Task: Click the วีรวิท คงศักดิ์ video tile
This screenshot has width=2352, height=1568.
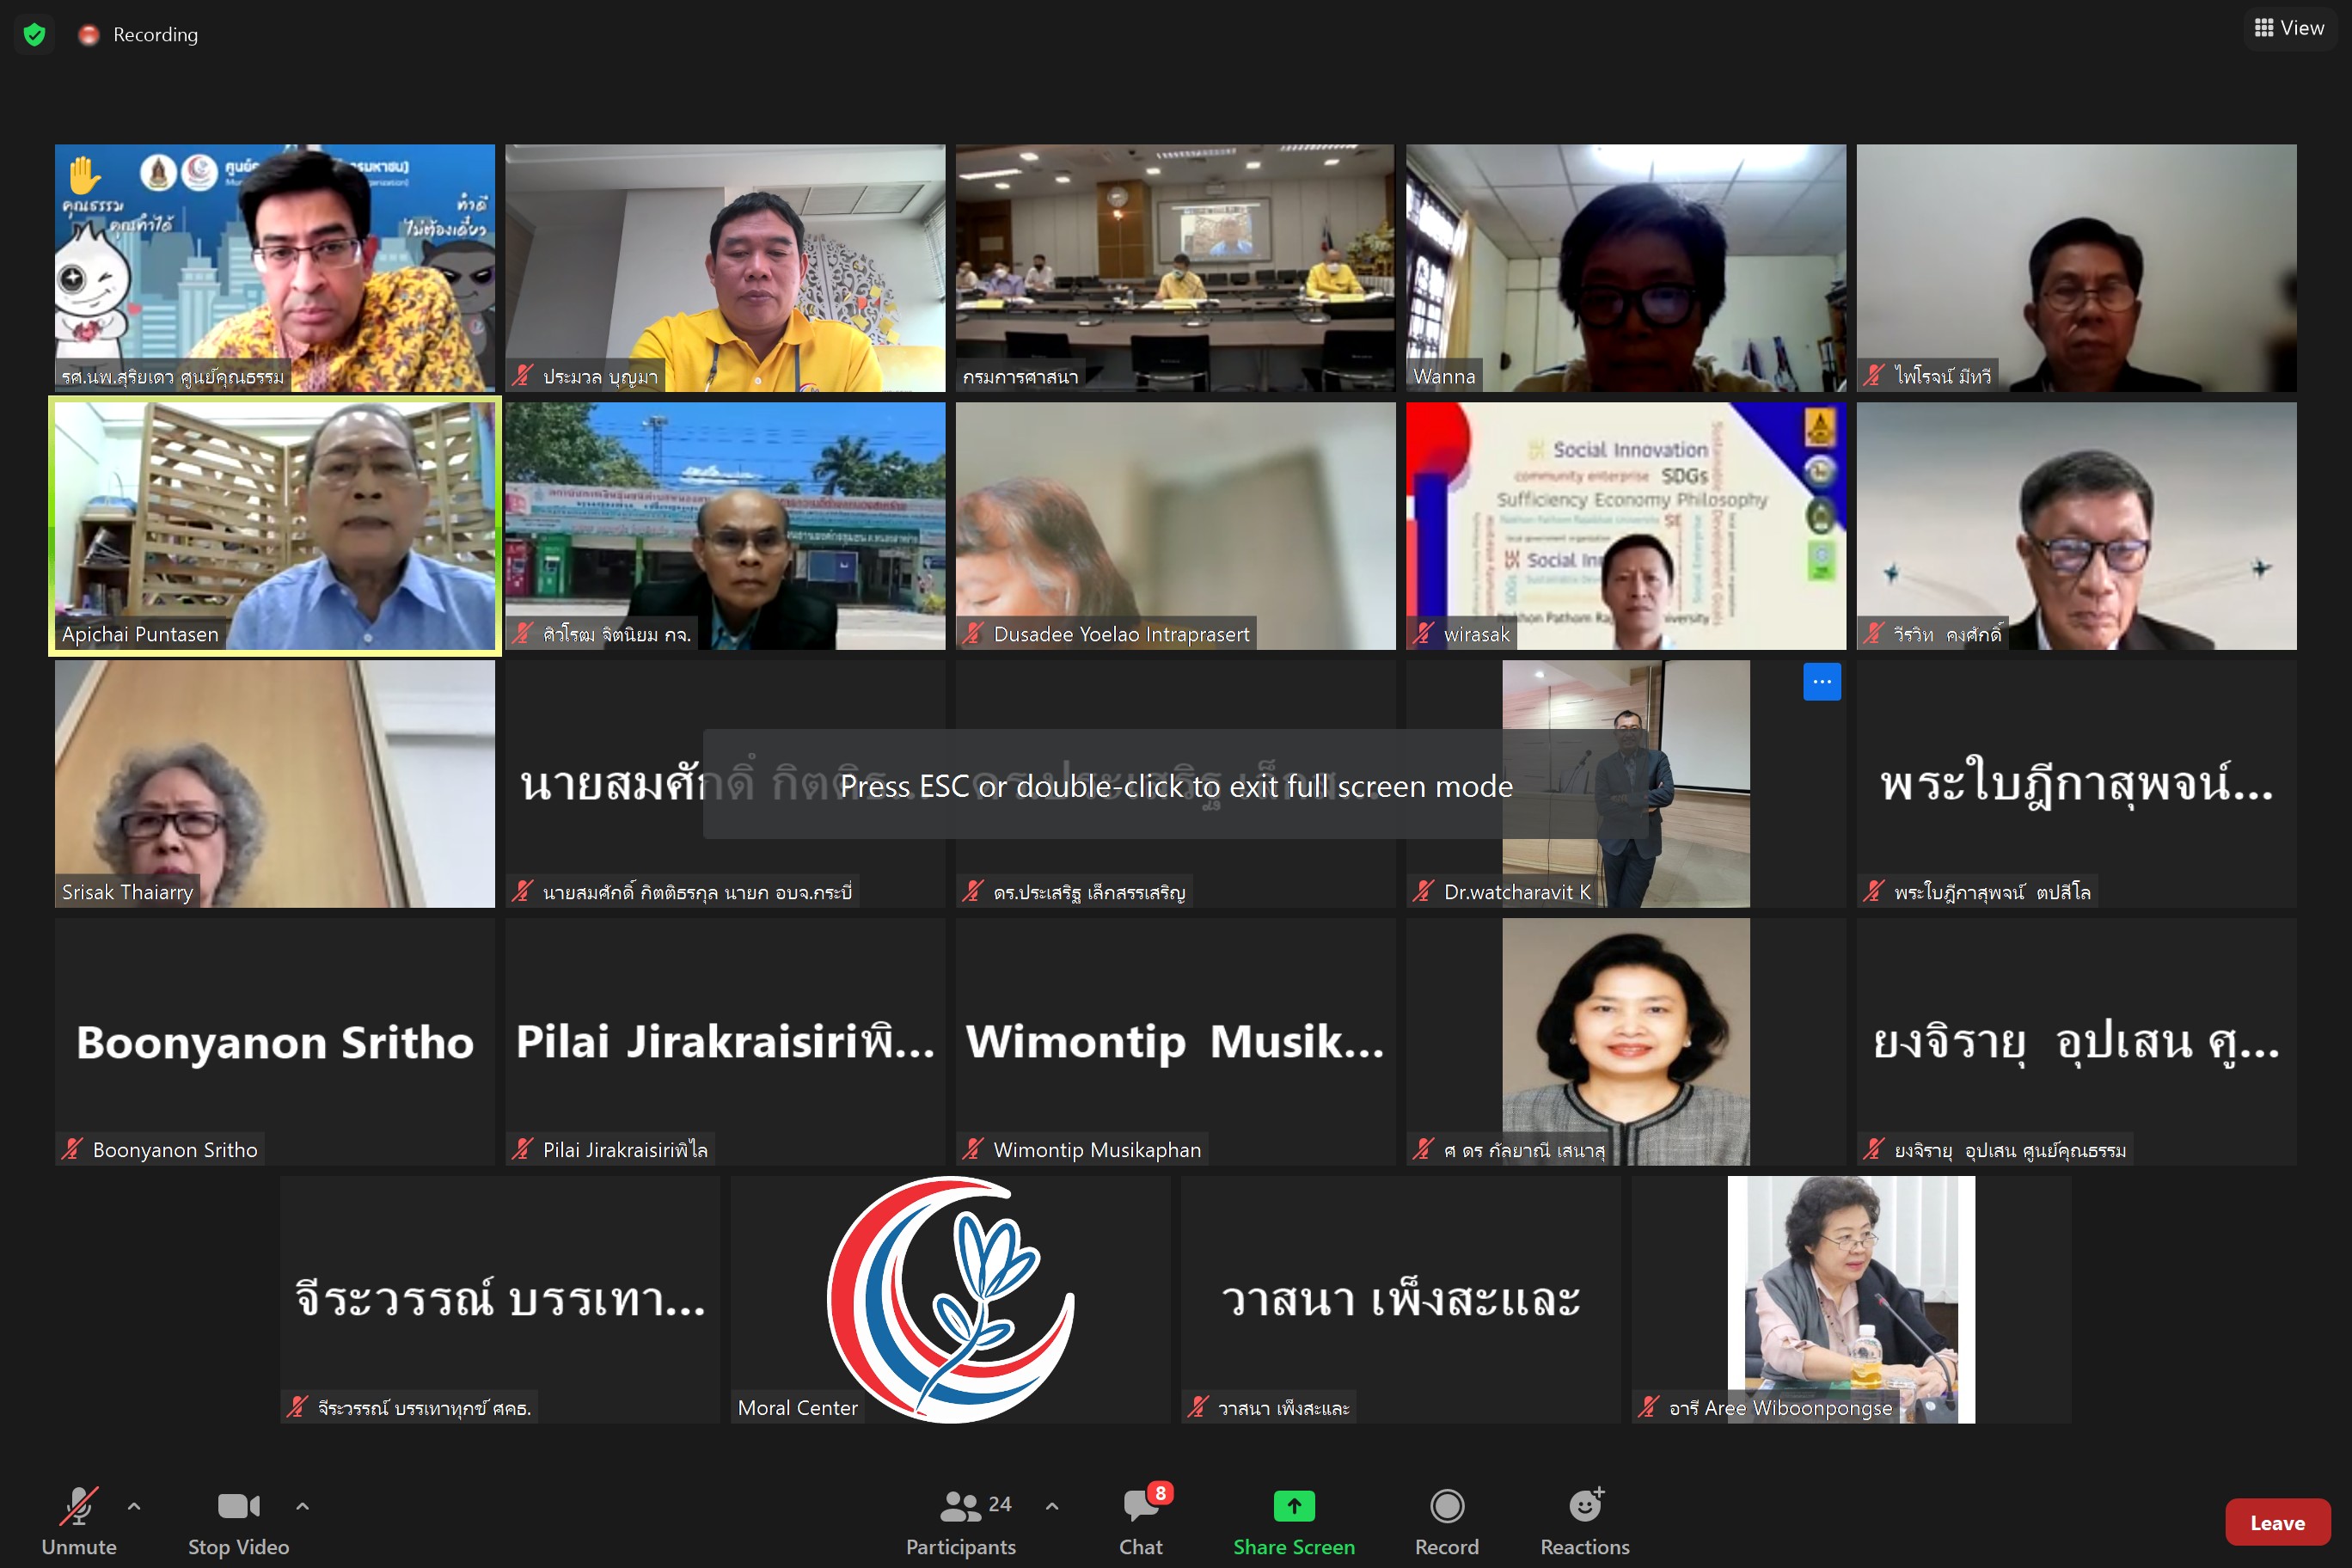Action: (x=2076, y=526)
